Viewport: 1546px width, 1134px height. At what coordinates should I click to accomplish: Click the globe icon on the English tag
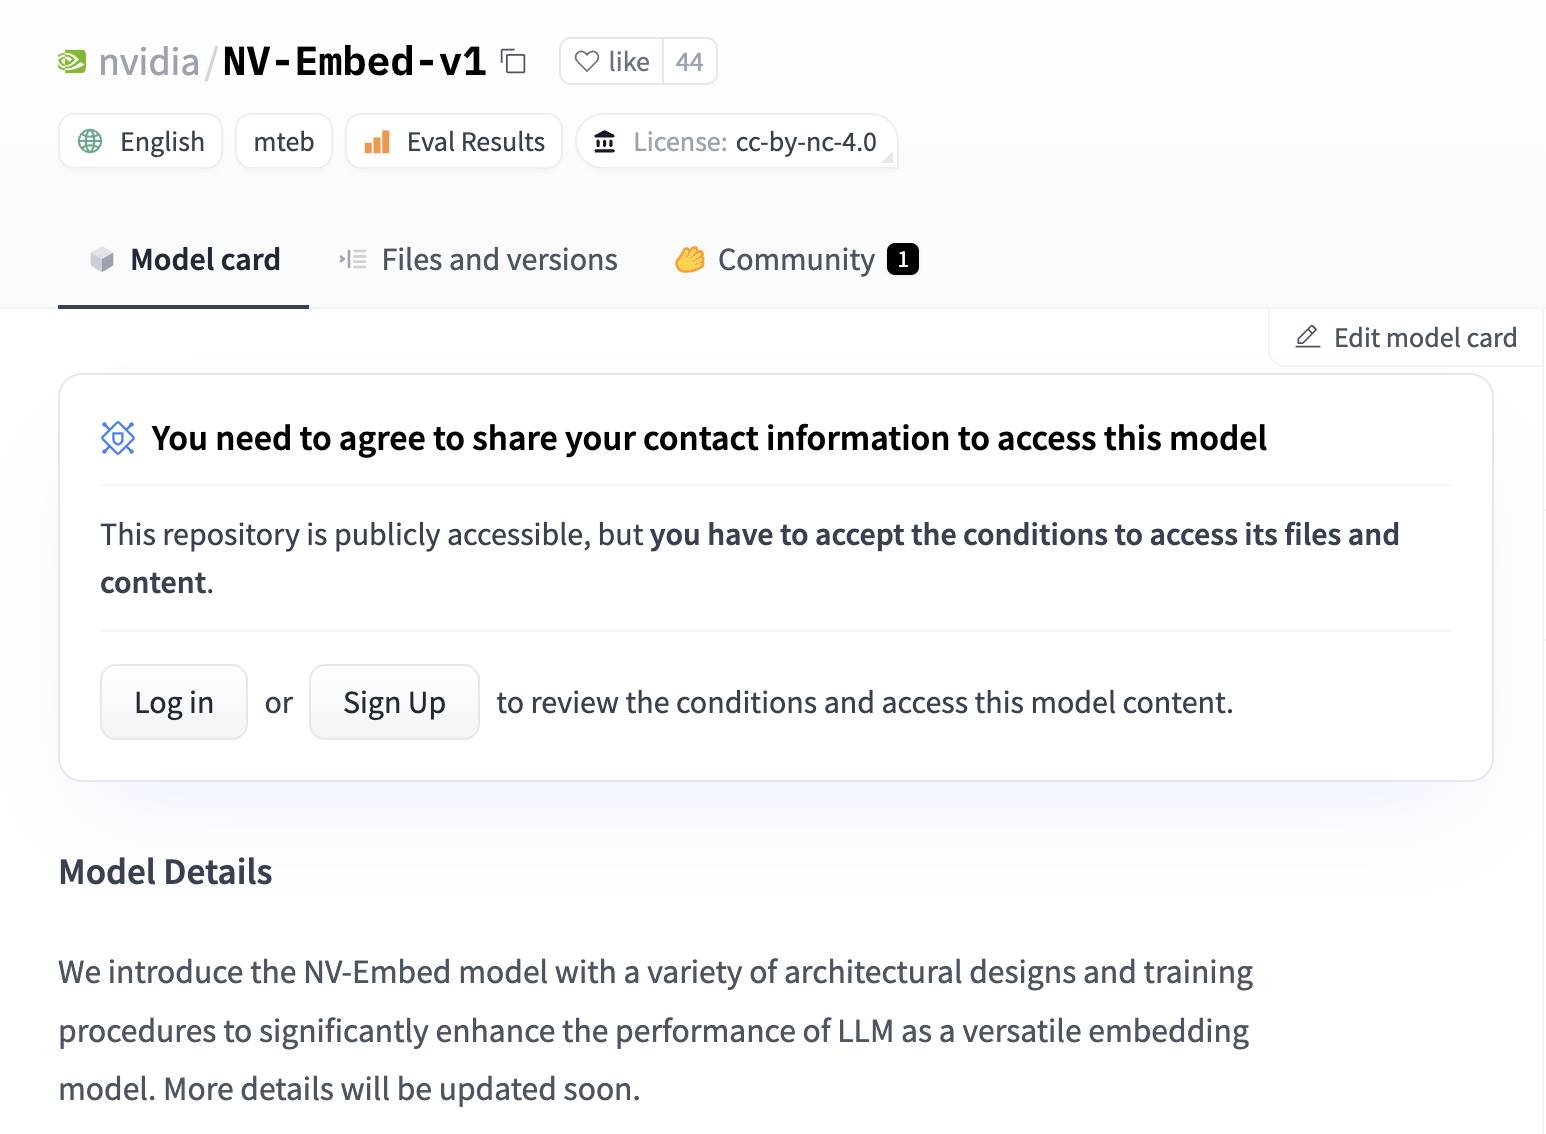point(90,142)
